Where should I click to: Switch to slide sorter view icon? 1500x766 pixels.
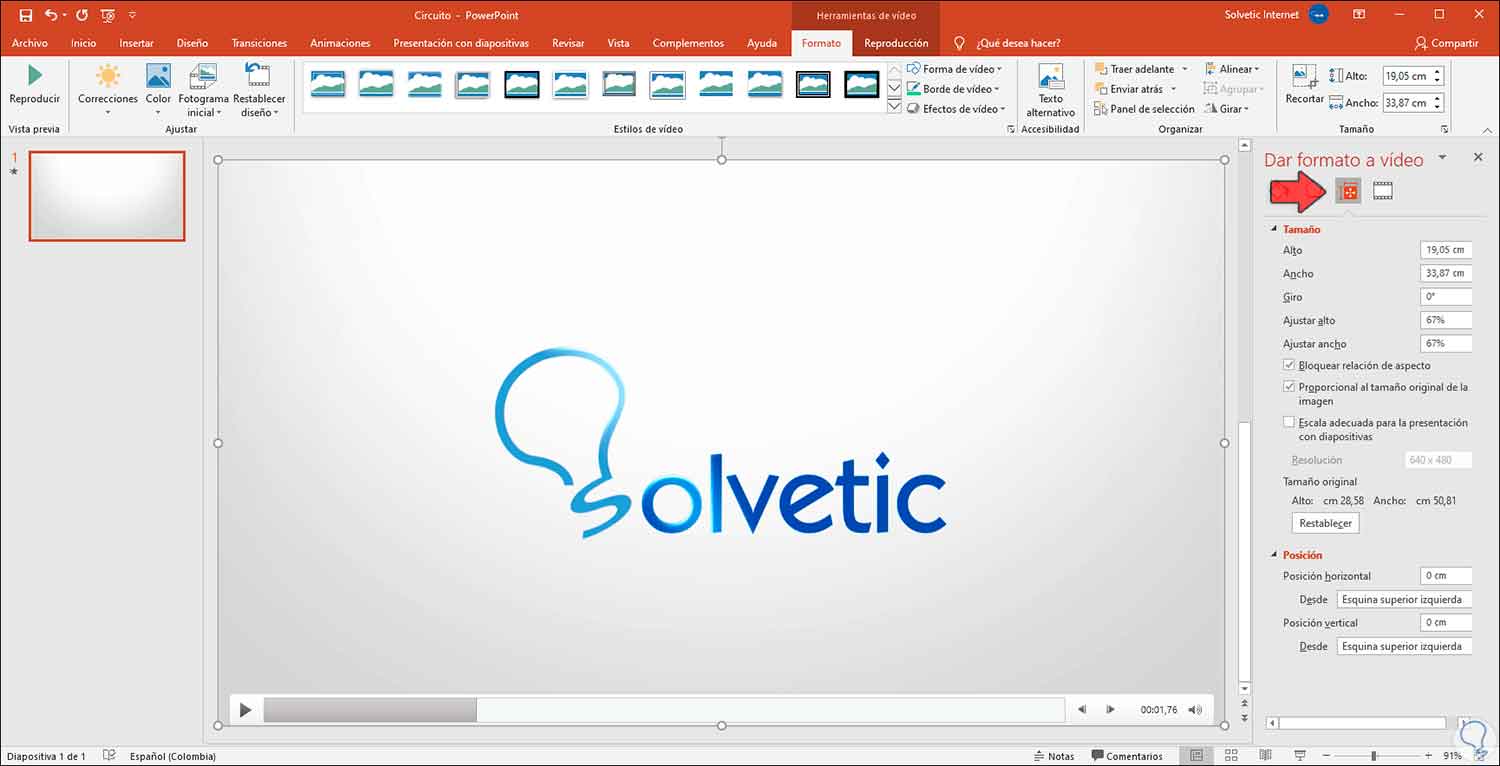click(x=1231, y=756)
